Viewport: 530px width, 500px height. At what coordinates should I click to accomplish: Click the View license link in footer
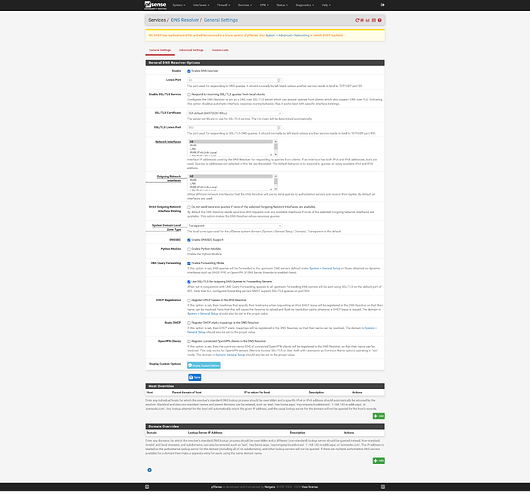coord(310,487)
